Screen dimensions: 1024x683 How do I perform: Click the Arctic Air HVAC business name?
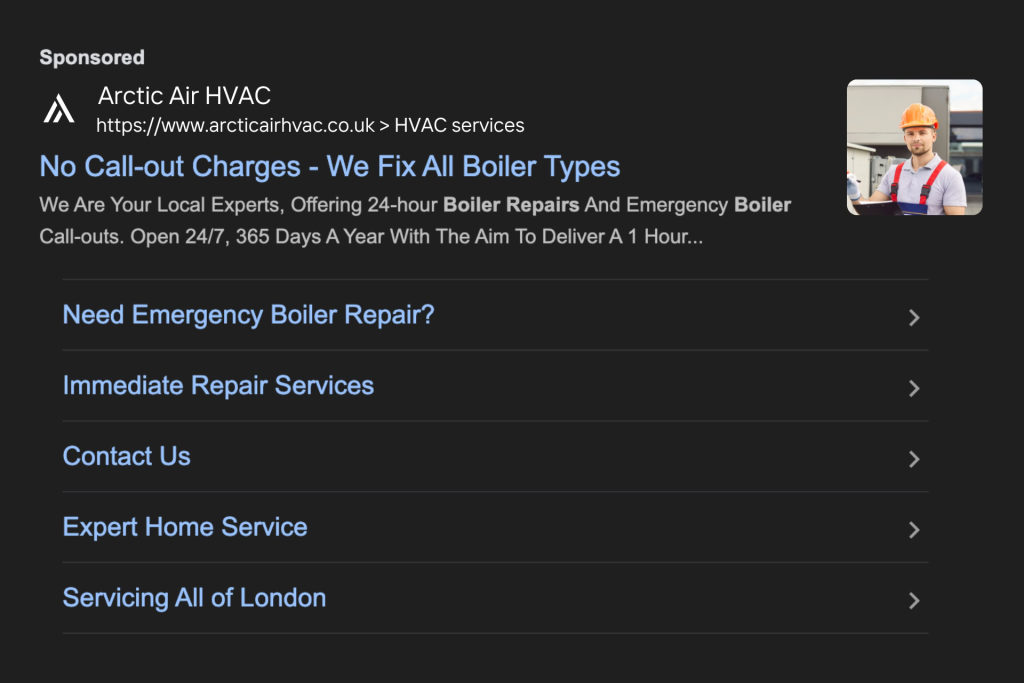(184, 96)
